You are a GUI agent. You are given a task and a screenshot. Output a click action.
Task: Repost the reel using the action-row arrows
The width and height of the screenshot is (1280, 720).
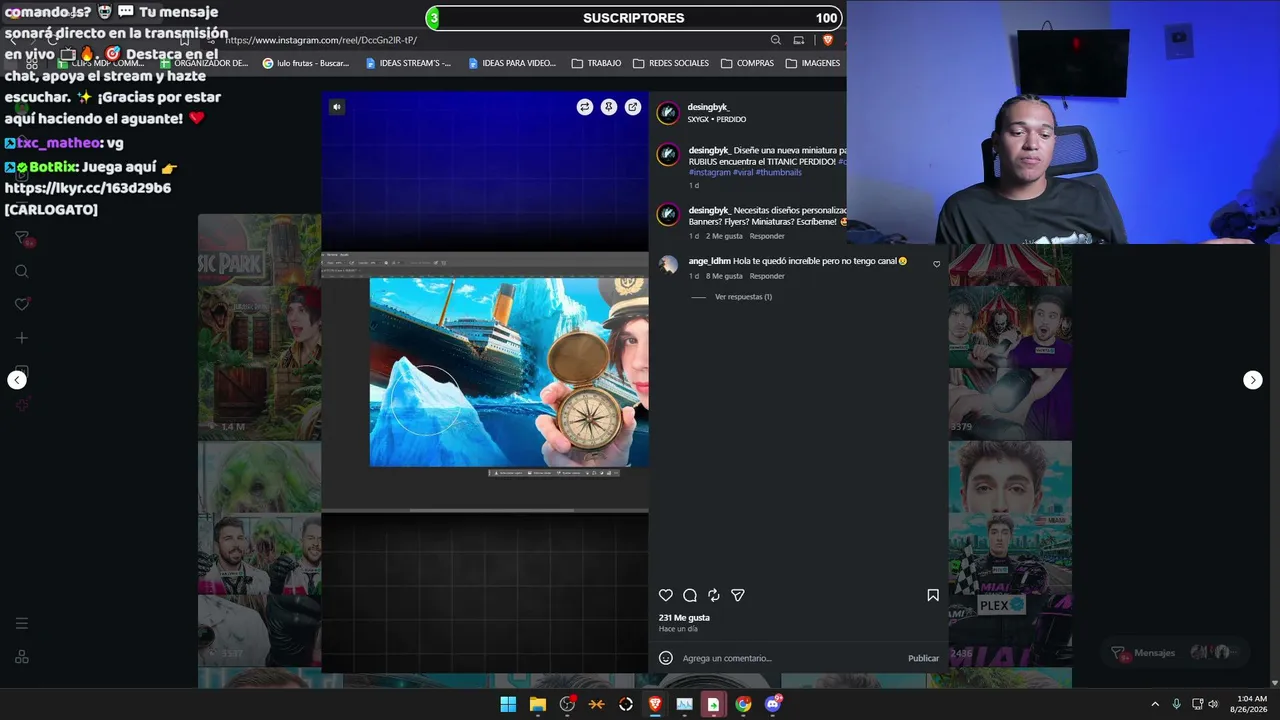coord(714,595)
